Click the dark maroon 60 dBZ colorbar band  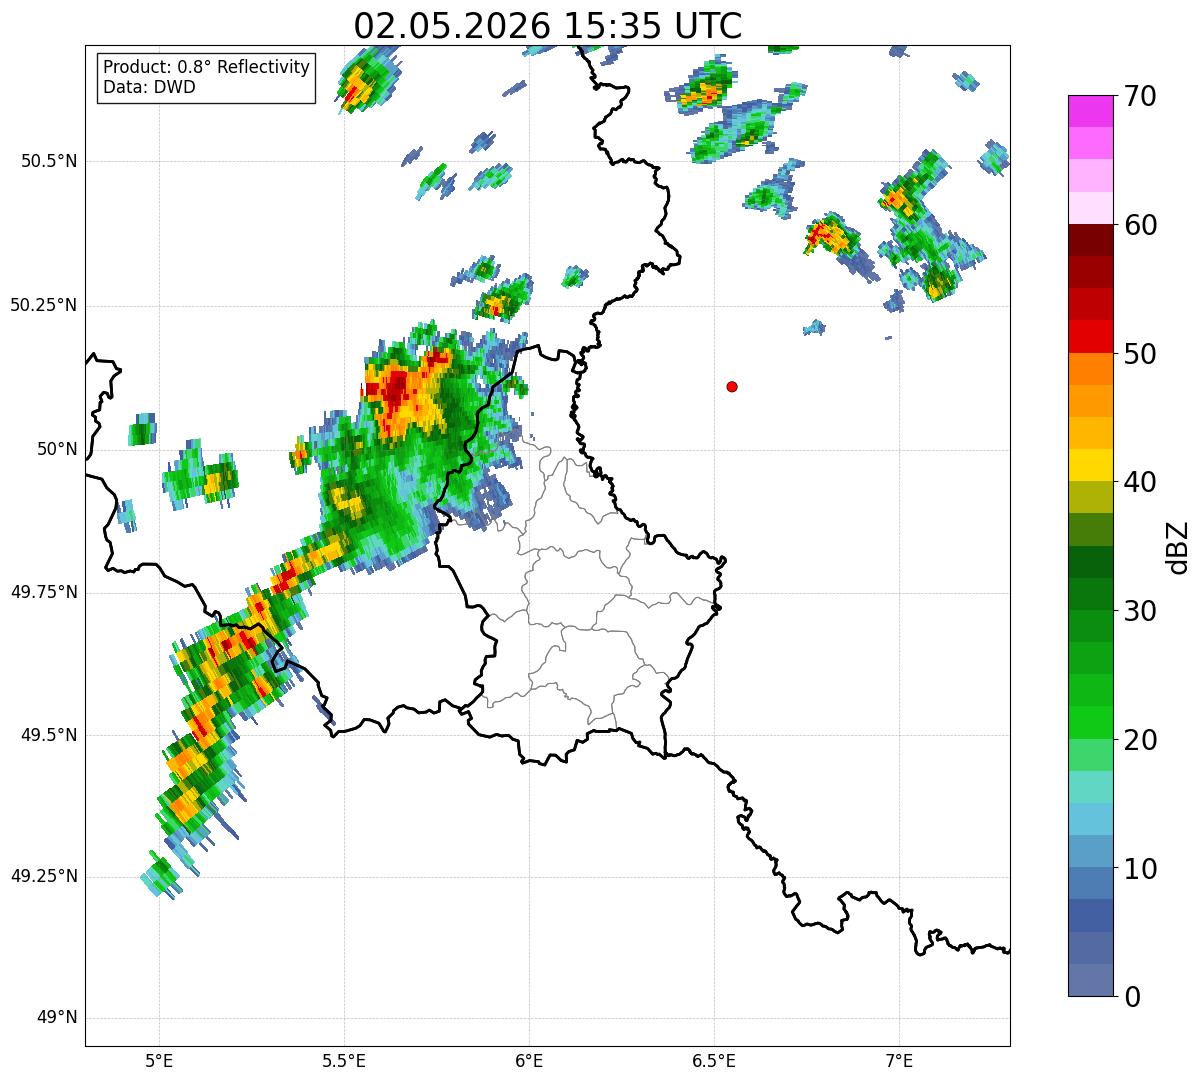[x=1089, y=240]
